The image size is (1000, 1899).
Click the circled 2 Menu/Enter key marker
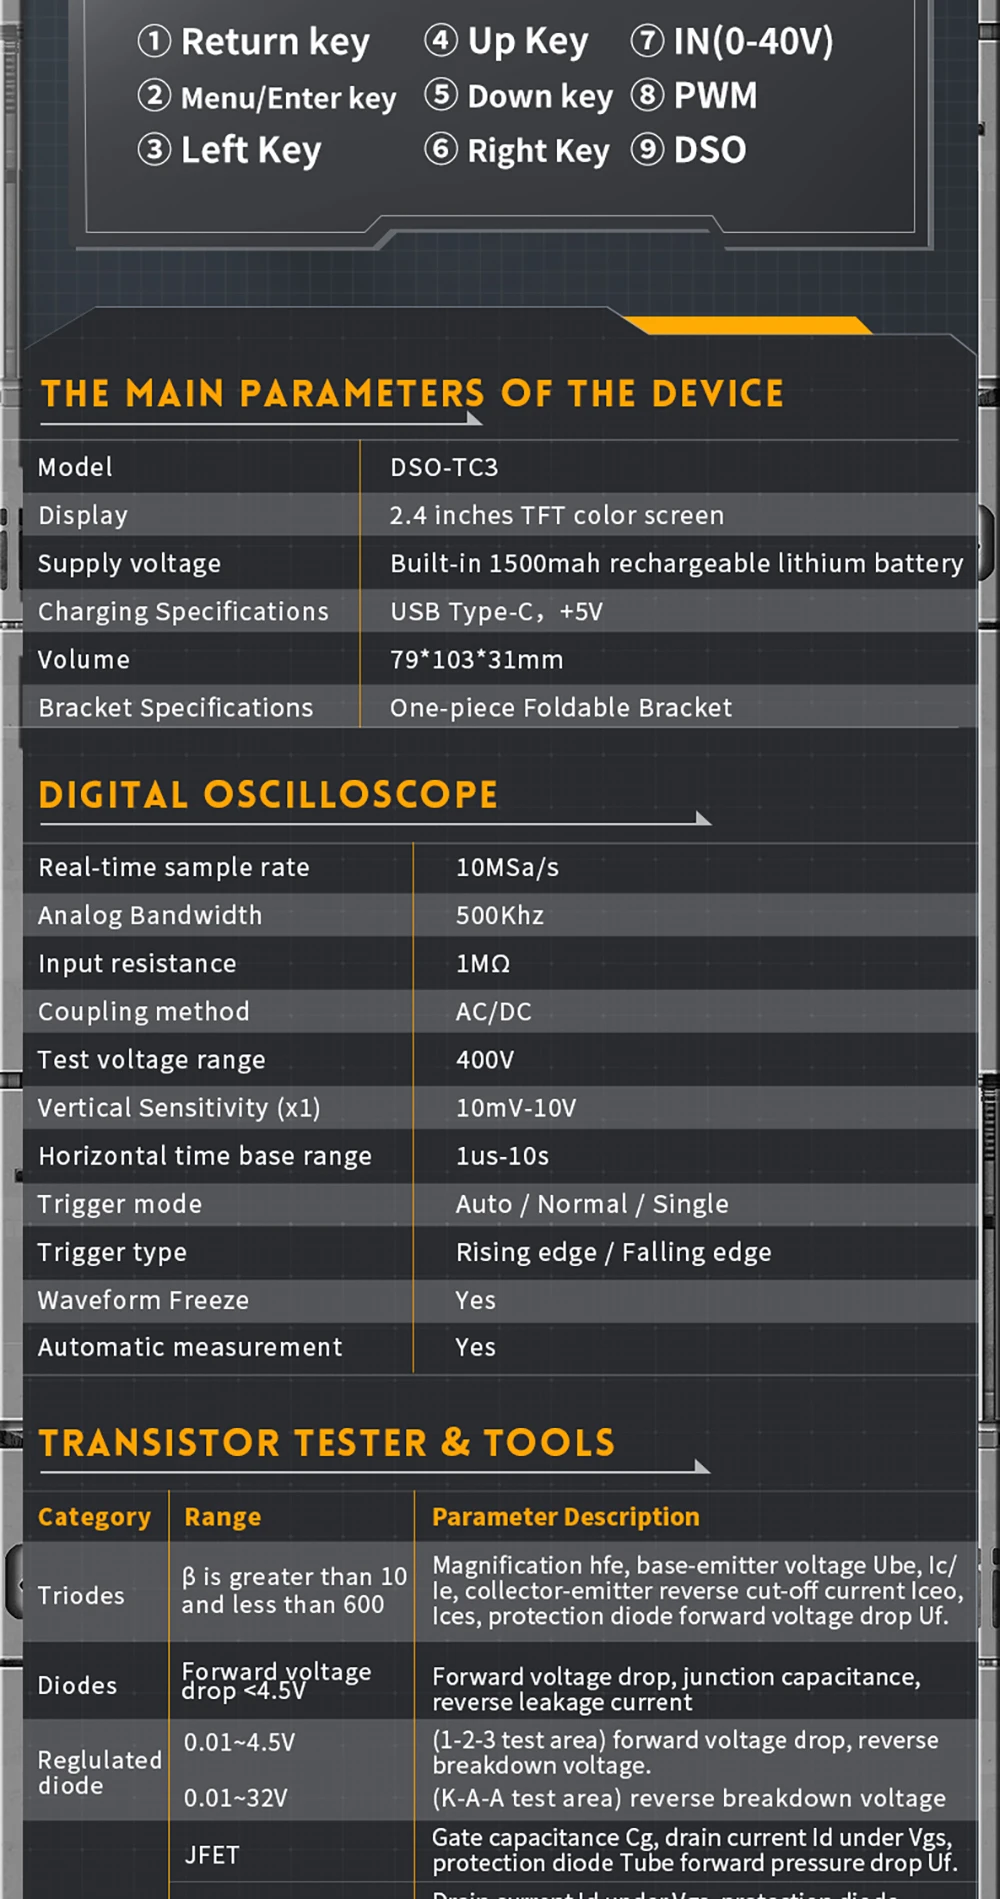(x=154, y=96)
